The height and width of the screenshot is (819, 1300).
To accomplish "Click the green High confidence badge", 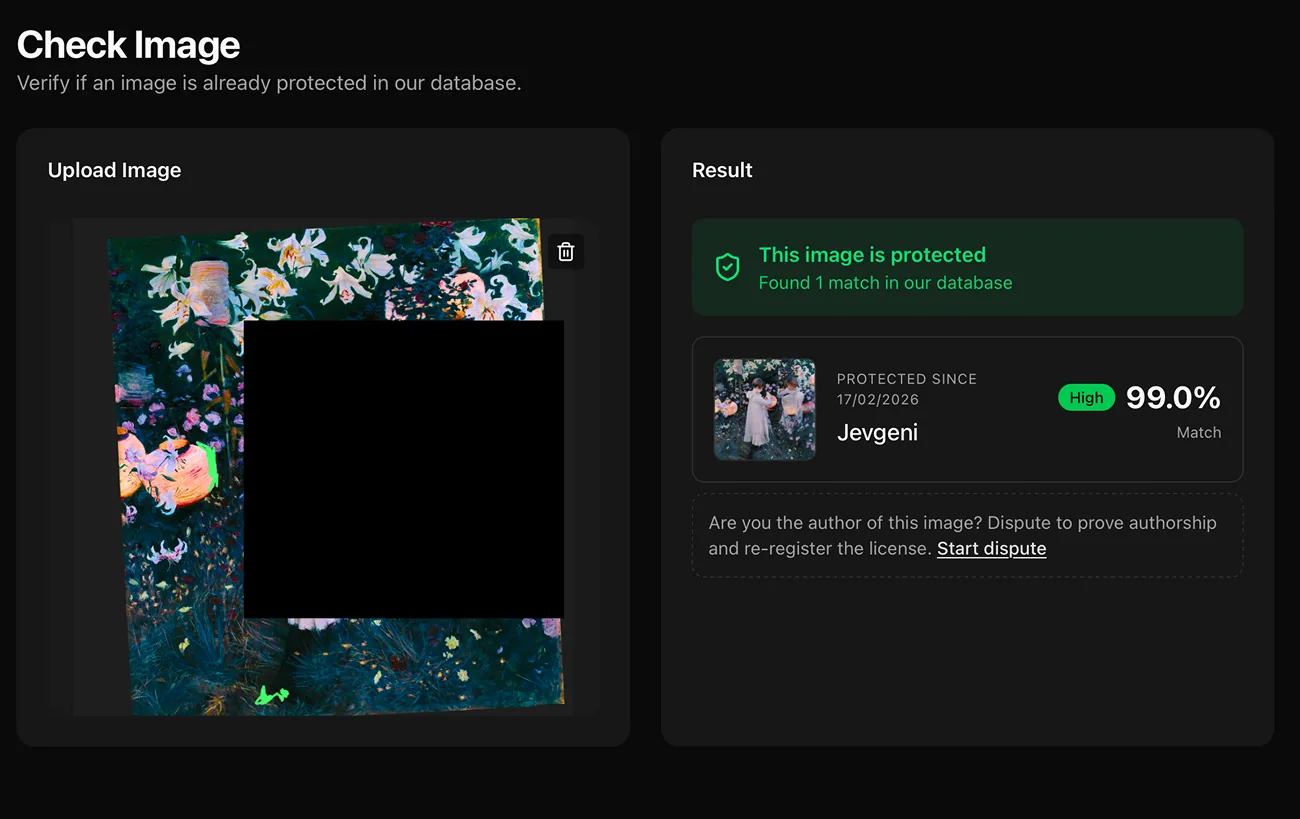I will coord(1086,397).
